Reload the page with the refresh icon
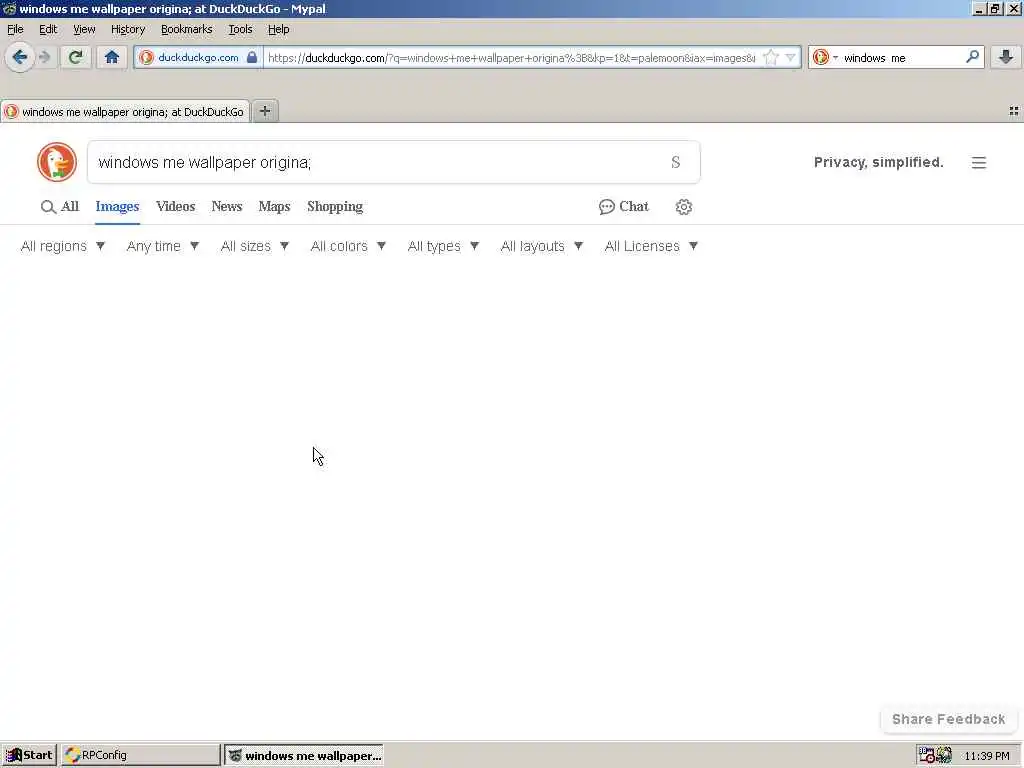Image resolution: width=1024 pixels, height=768 pixels. tap(75, 57)
